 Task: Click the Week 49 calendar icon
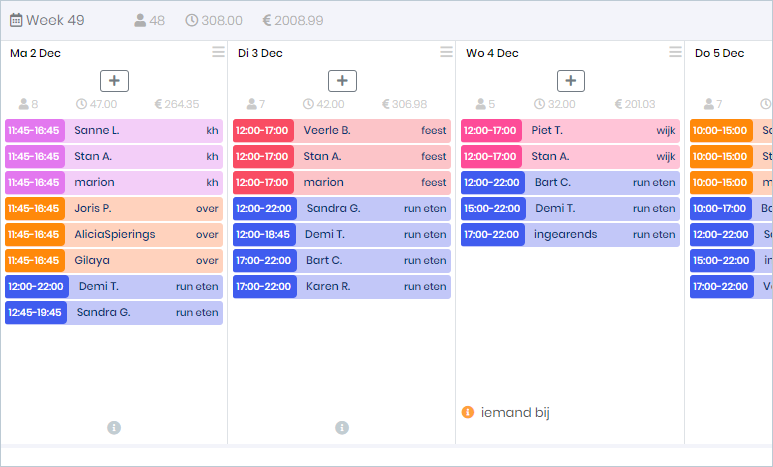point(16,20)
